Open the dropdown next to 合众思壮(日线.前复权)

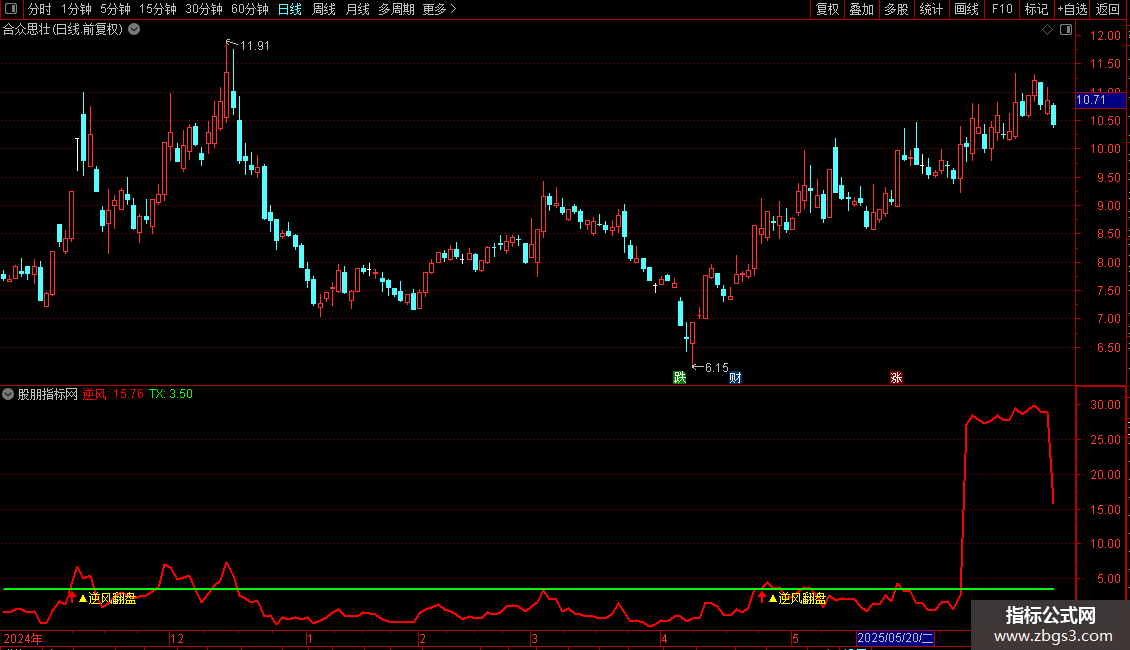click(134, 30)
